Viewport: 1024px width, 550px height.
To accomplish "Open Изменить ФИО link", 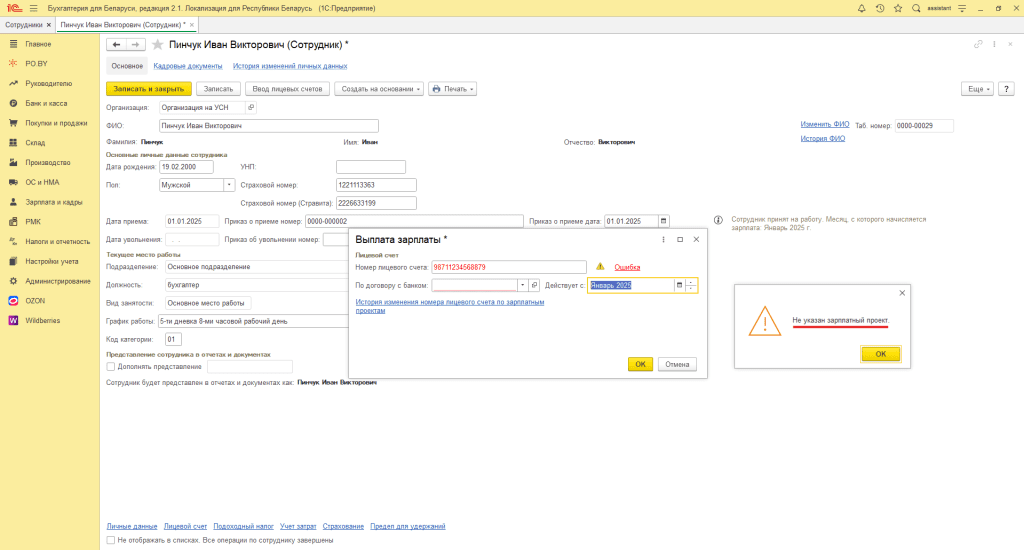I will 825,124.
